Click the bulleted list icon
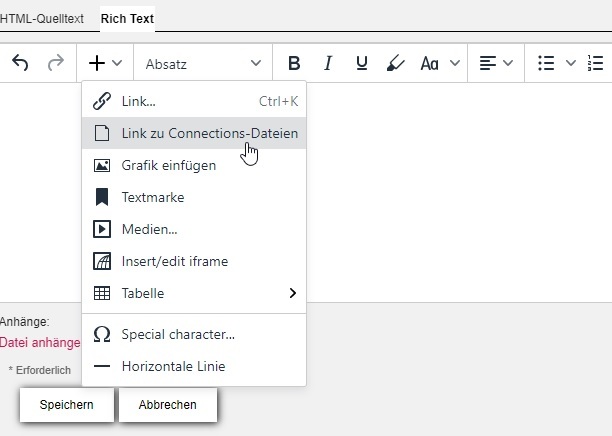The width and height of the screenshot is (612, 436). 546,63
